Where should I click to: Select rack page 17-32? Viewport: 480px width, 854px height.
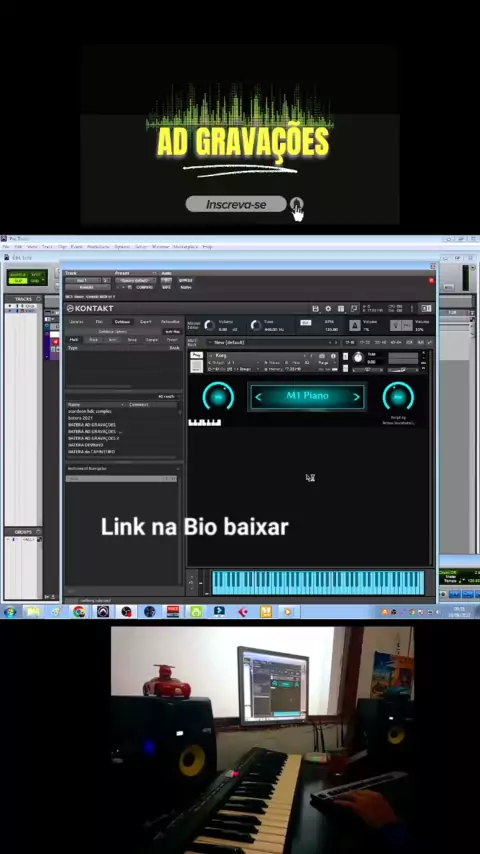364,343
